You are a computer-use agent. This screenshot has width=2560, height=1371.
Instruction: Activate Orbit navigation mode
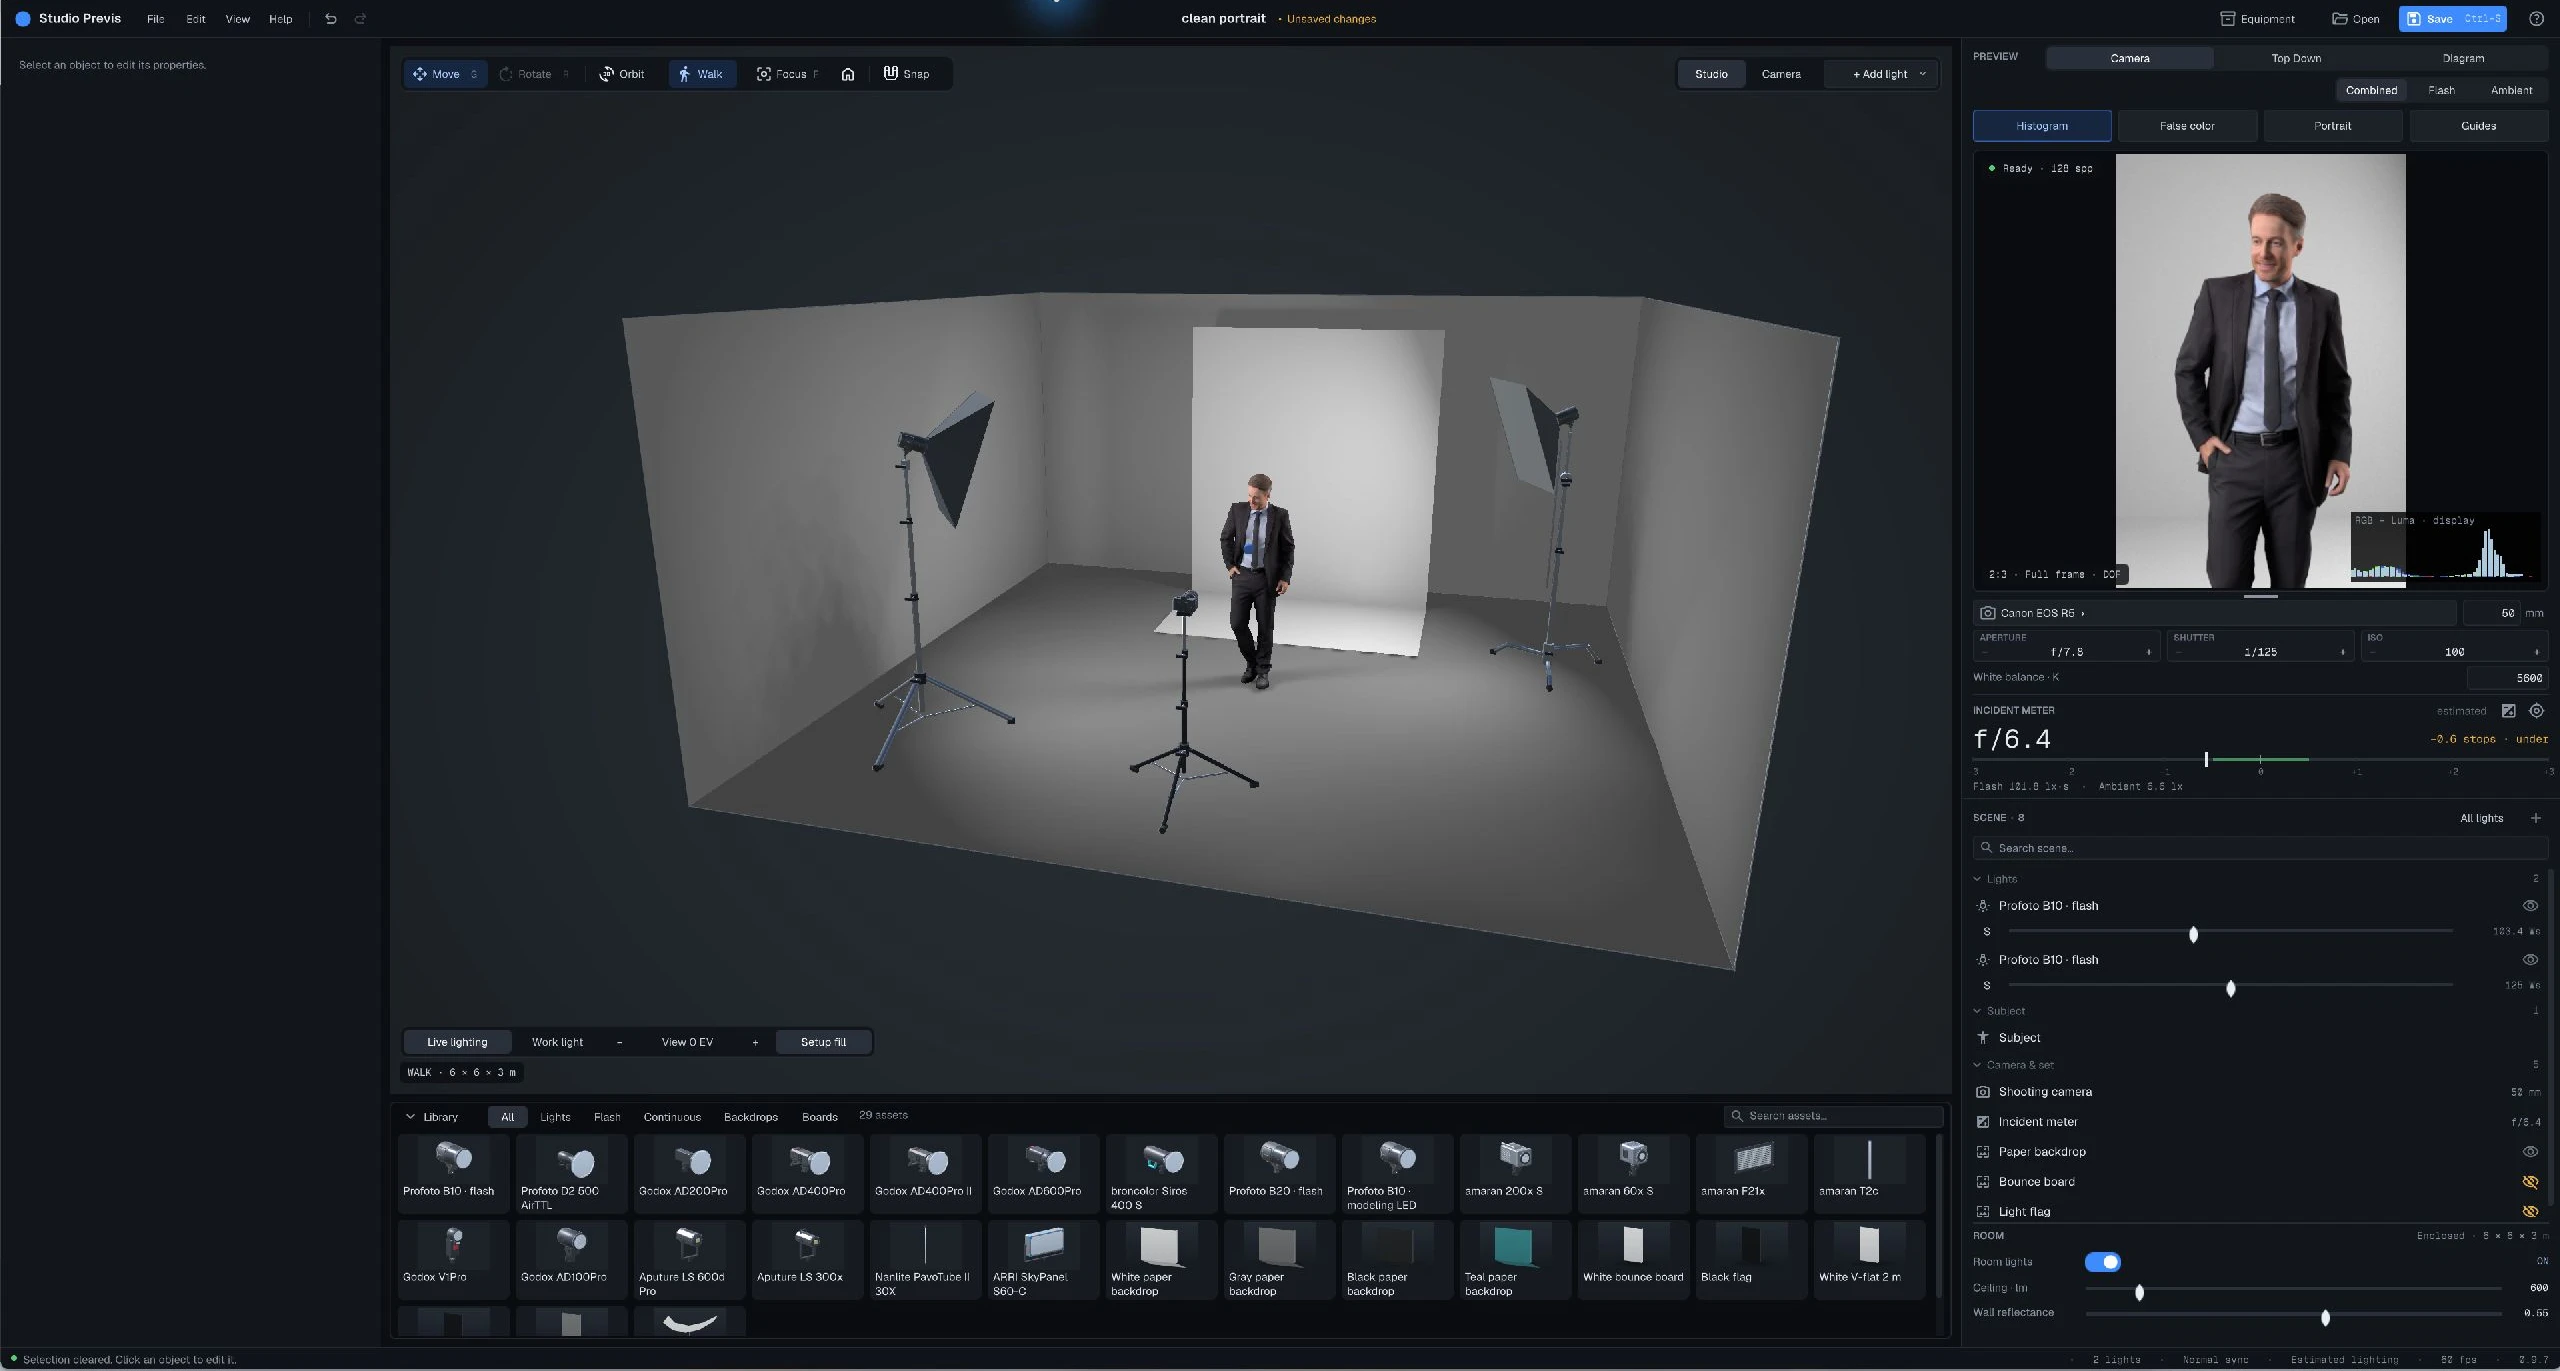[x=622, y=74]
